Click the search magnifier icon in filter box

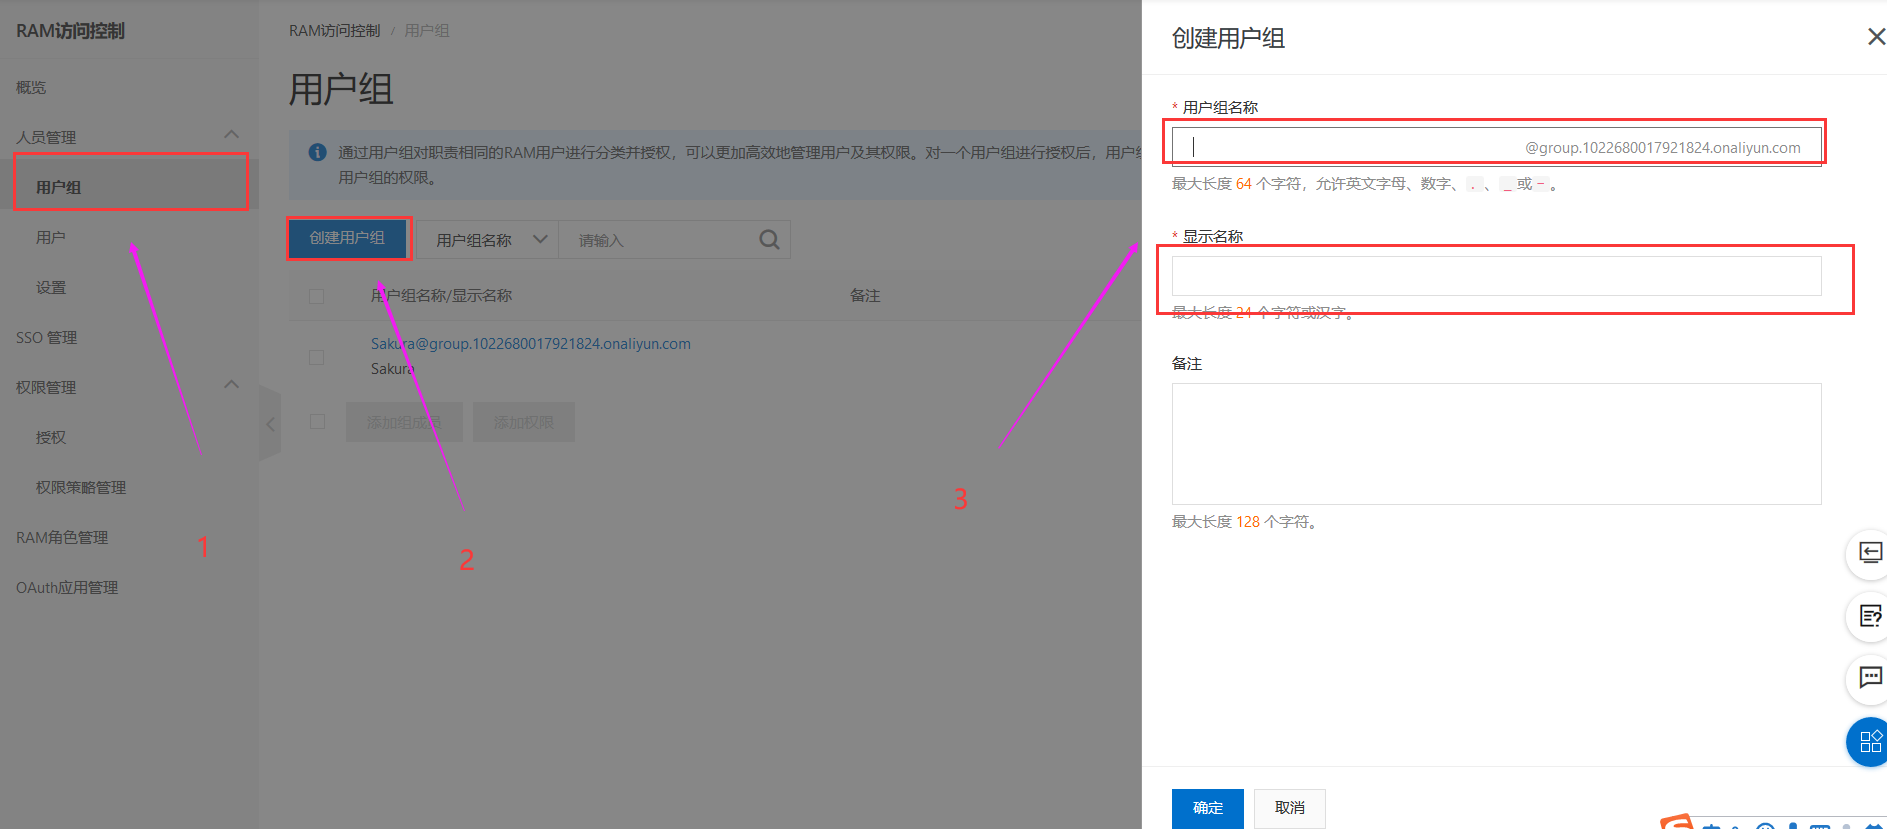coord(769,240)
